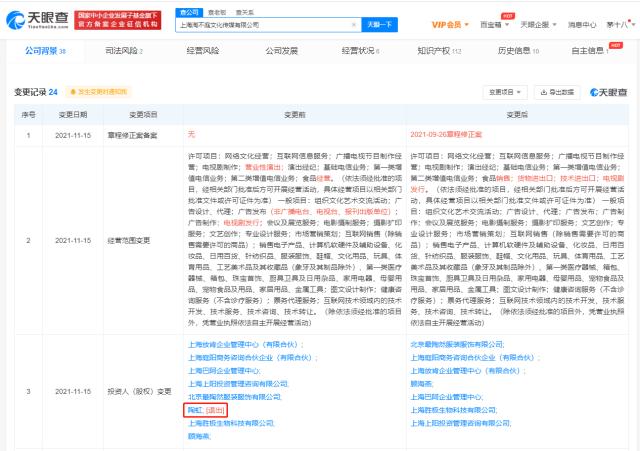The height and width of the screenshot is (451, 640).
Task: Open 北京最陶然服装服饰有限公司 in the 变更前 column
Action: [x=234, y=397]
